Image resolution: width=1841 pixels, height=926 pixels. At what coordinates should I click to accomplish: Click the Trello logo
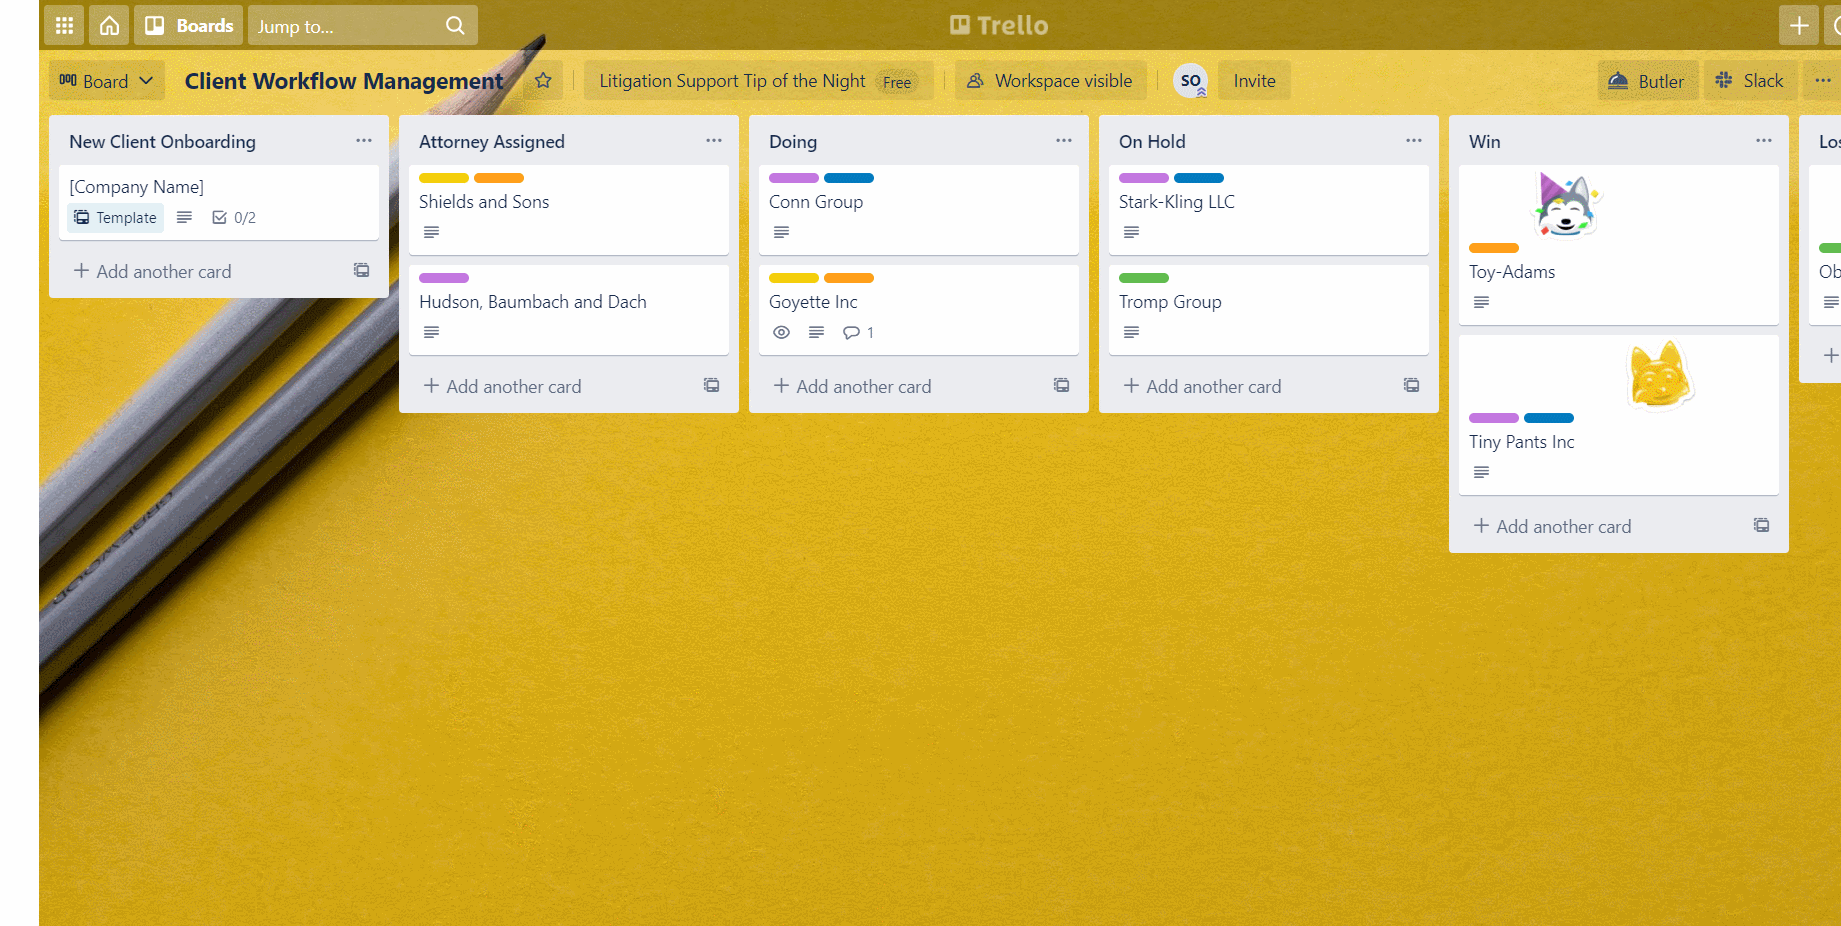[x=998, y=25]
